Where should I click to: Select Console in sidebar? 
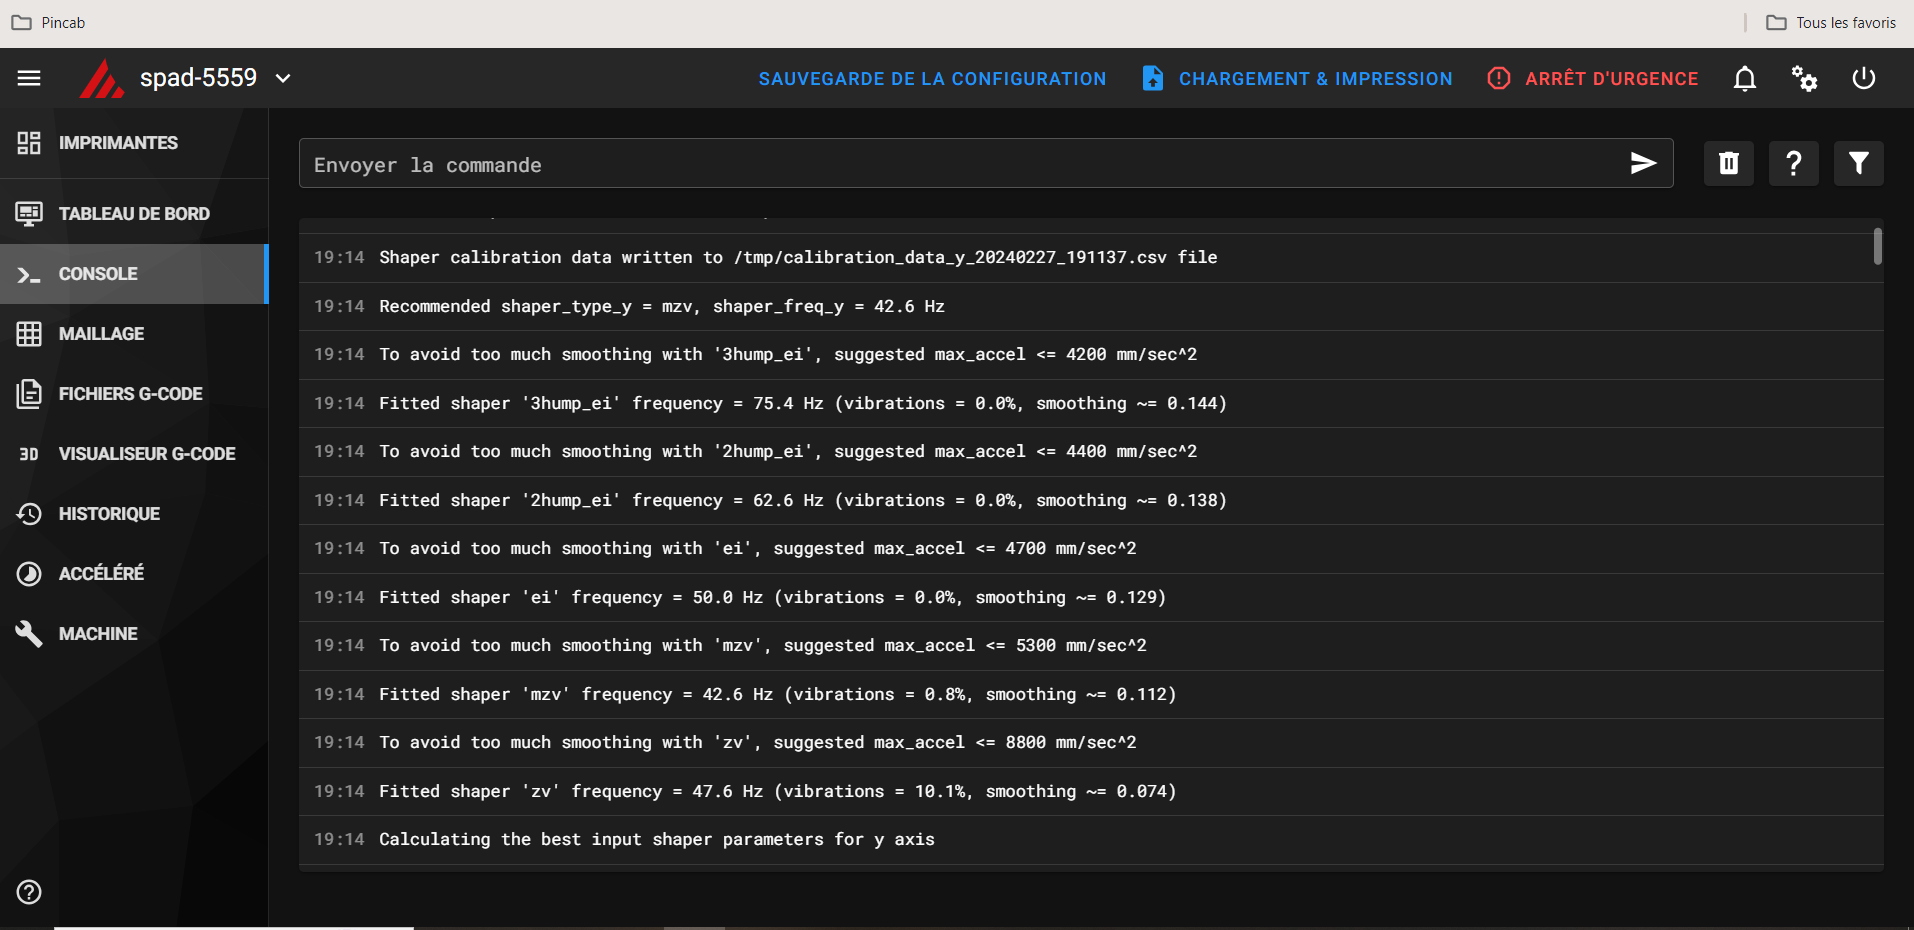(134, 274)
